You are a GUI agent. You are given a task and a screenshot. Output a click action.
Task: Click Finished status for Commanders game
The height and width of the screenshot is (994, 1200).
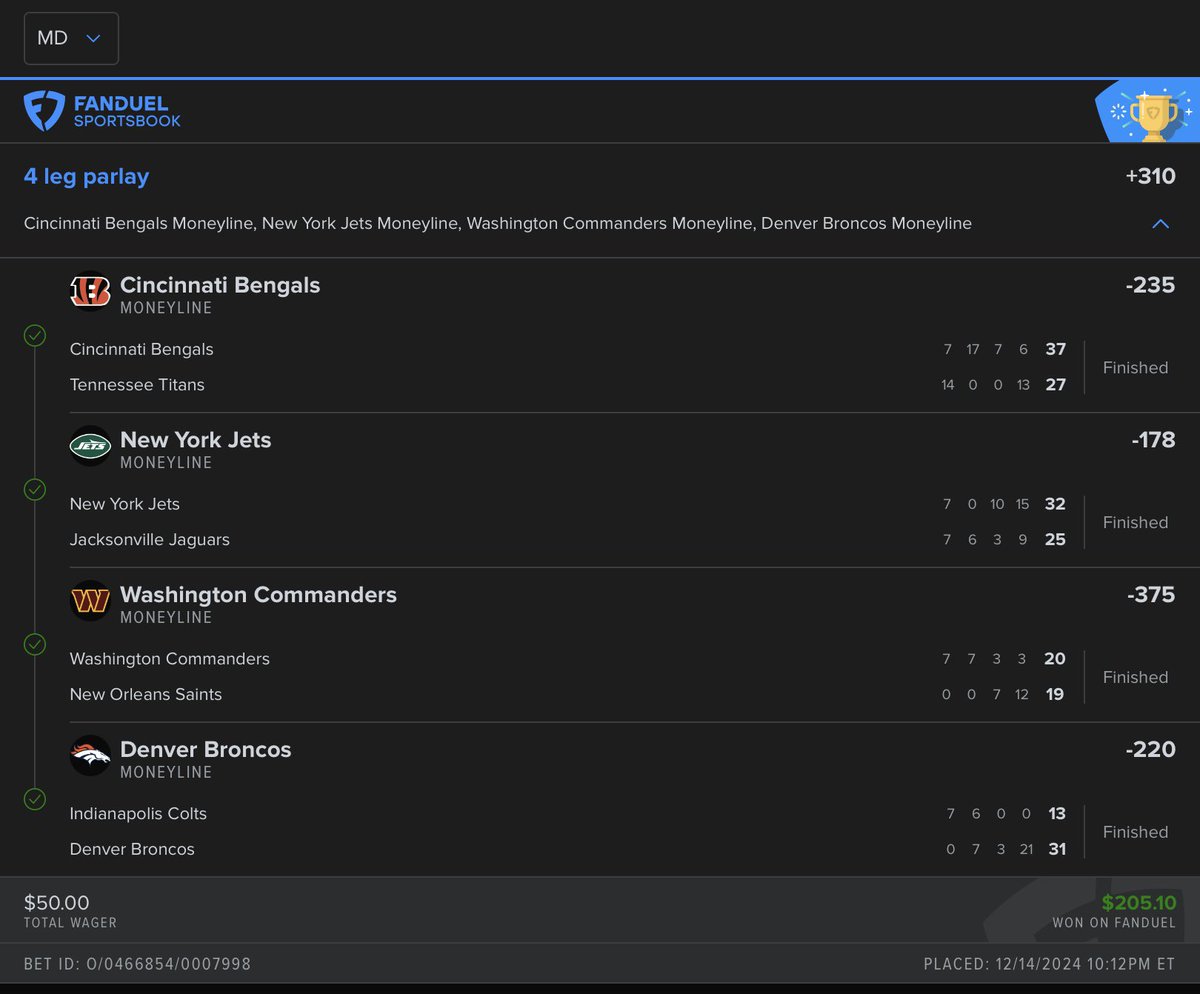[1135, 677]
